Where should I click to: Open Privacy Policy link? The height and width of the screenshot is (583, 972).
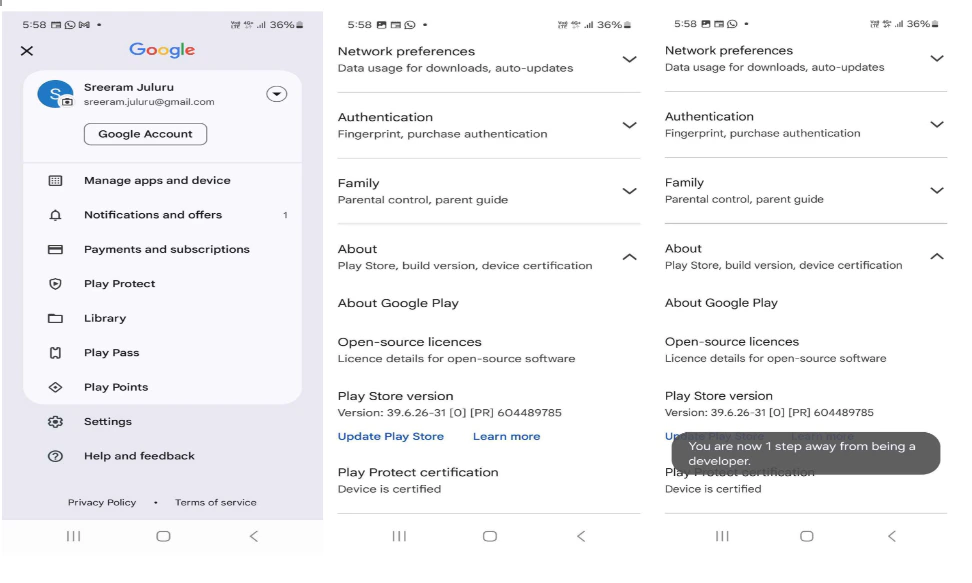102,502
